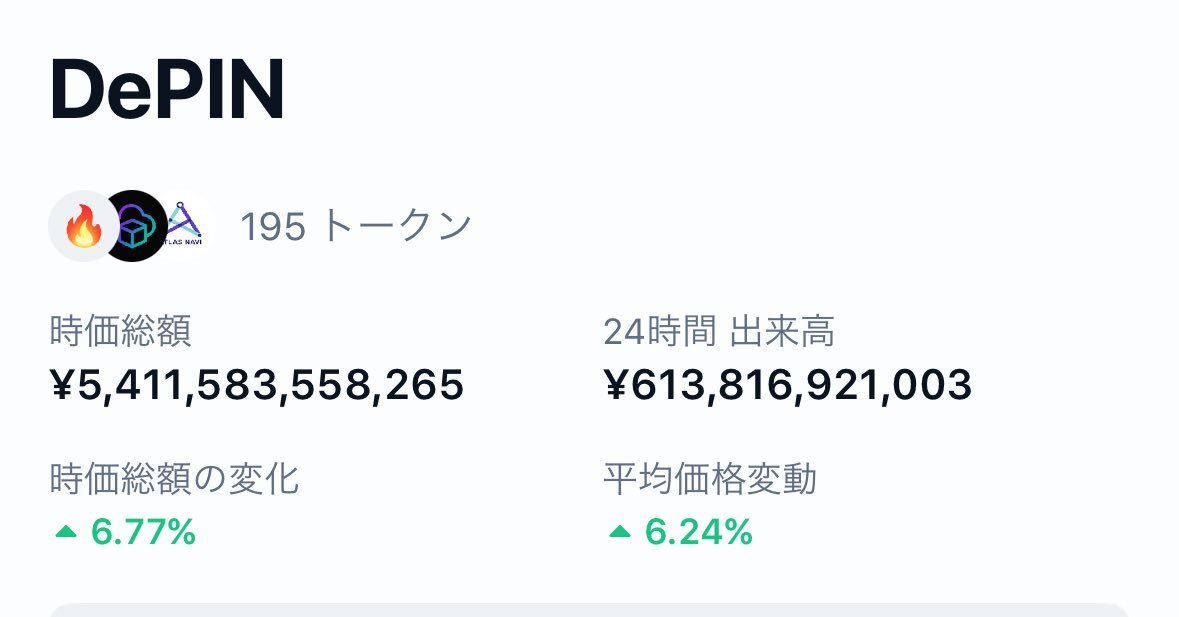Click the gray rounded panel at bottom edge

[x=590, y=609]
